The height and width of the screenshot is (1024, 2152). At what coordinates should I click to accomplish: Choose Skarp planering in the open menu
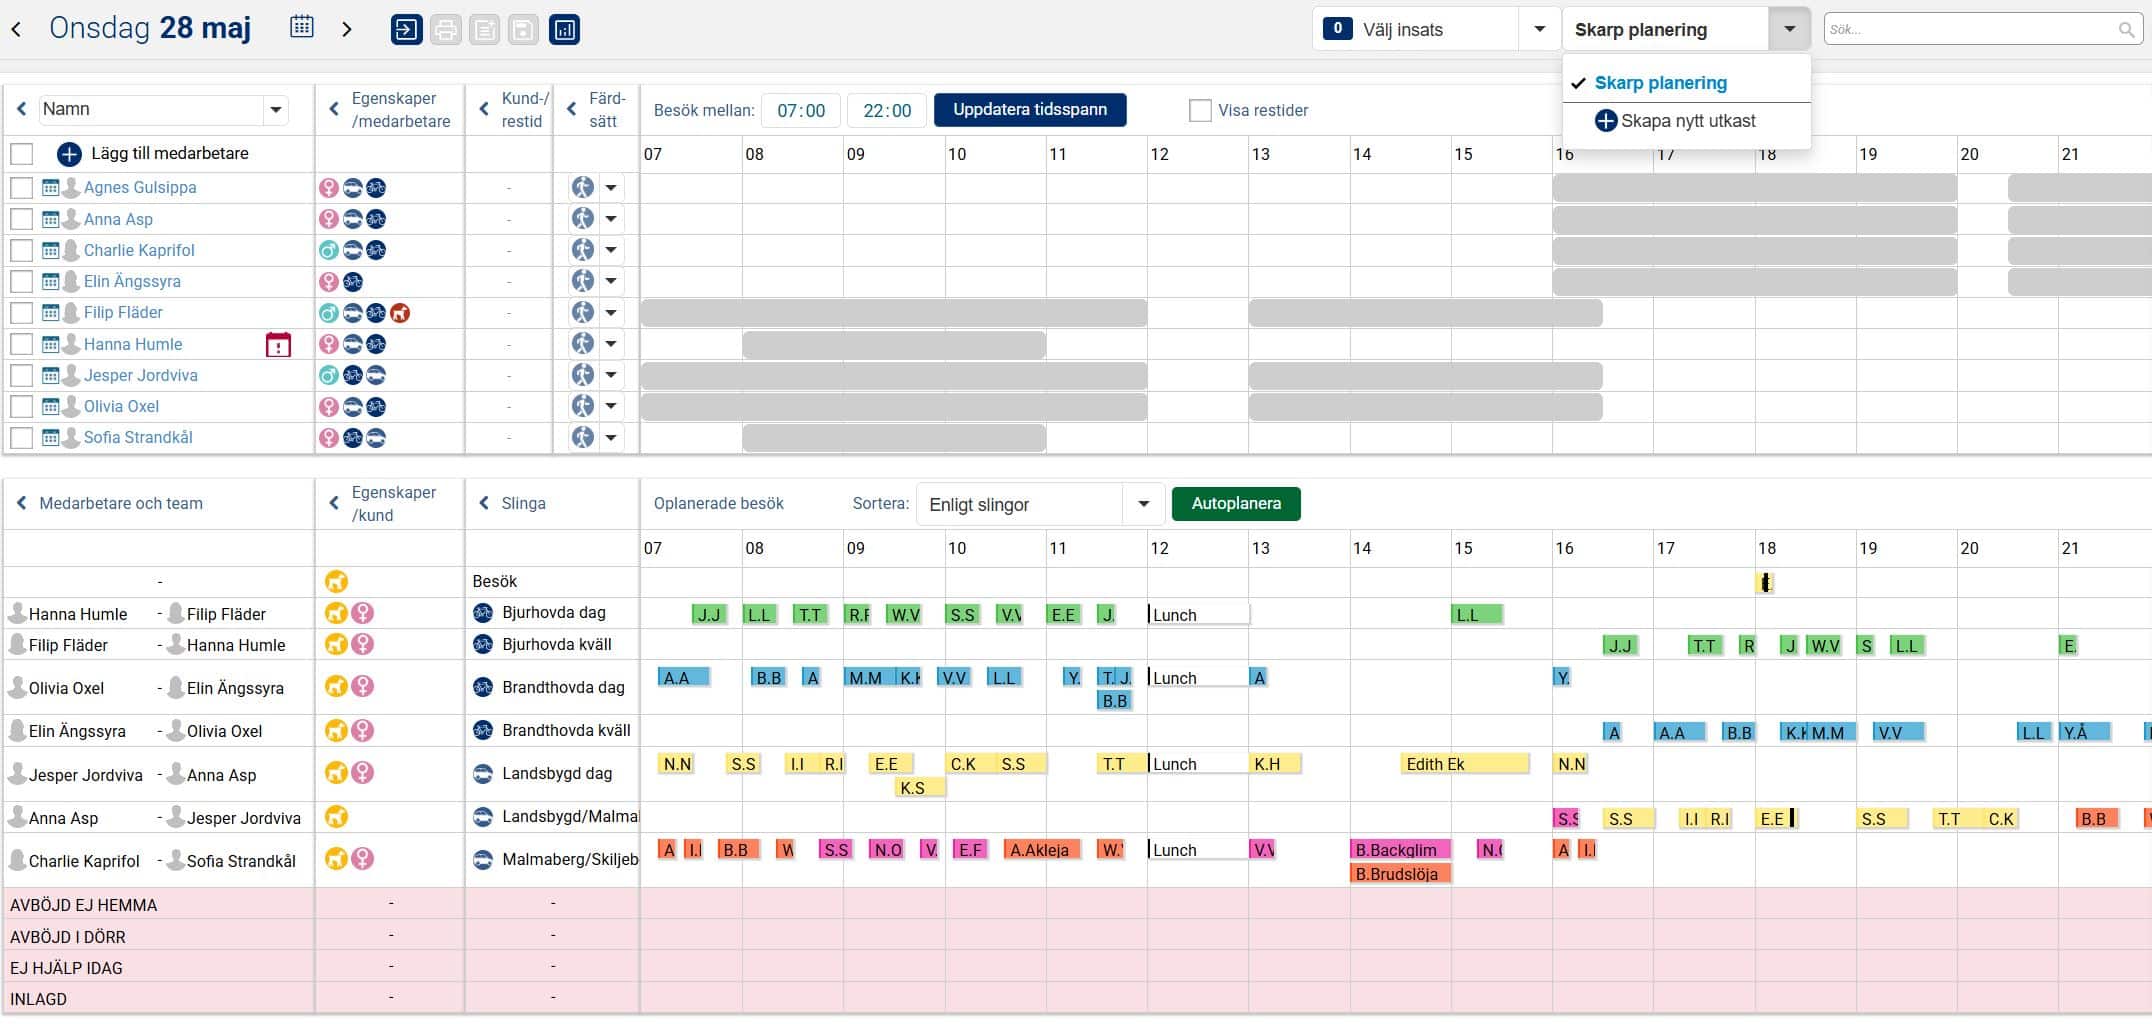(1660, 83)
